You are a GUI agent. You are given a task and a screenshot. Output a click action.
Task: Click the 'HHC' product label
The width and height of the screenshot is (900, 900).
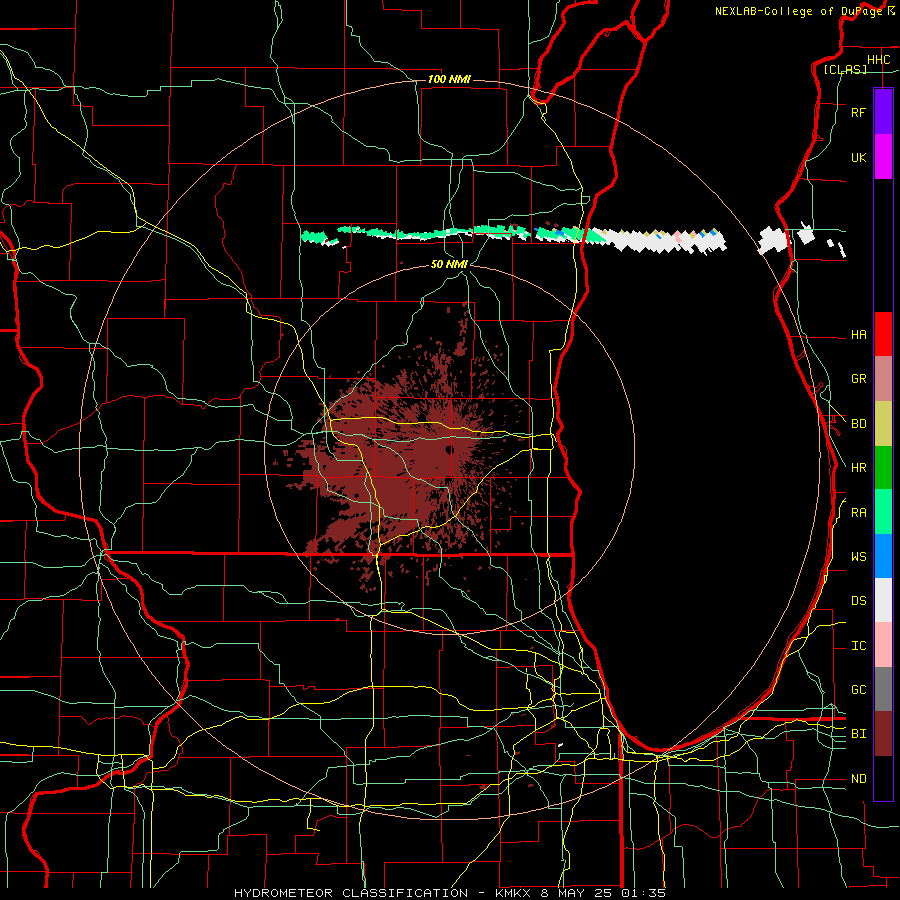tap(879, 60)
